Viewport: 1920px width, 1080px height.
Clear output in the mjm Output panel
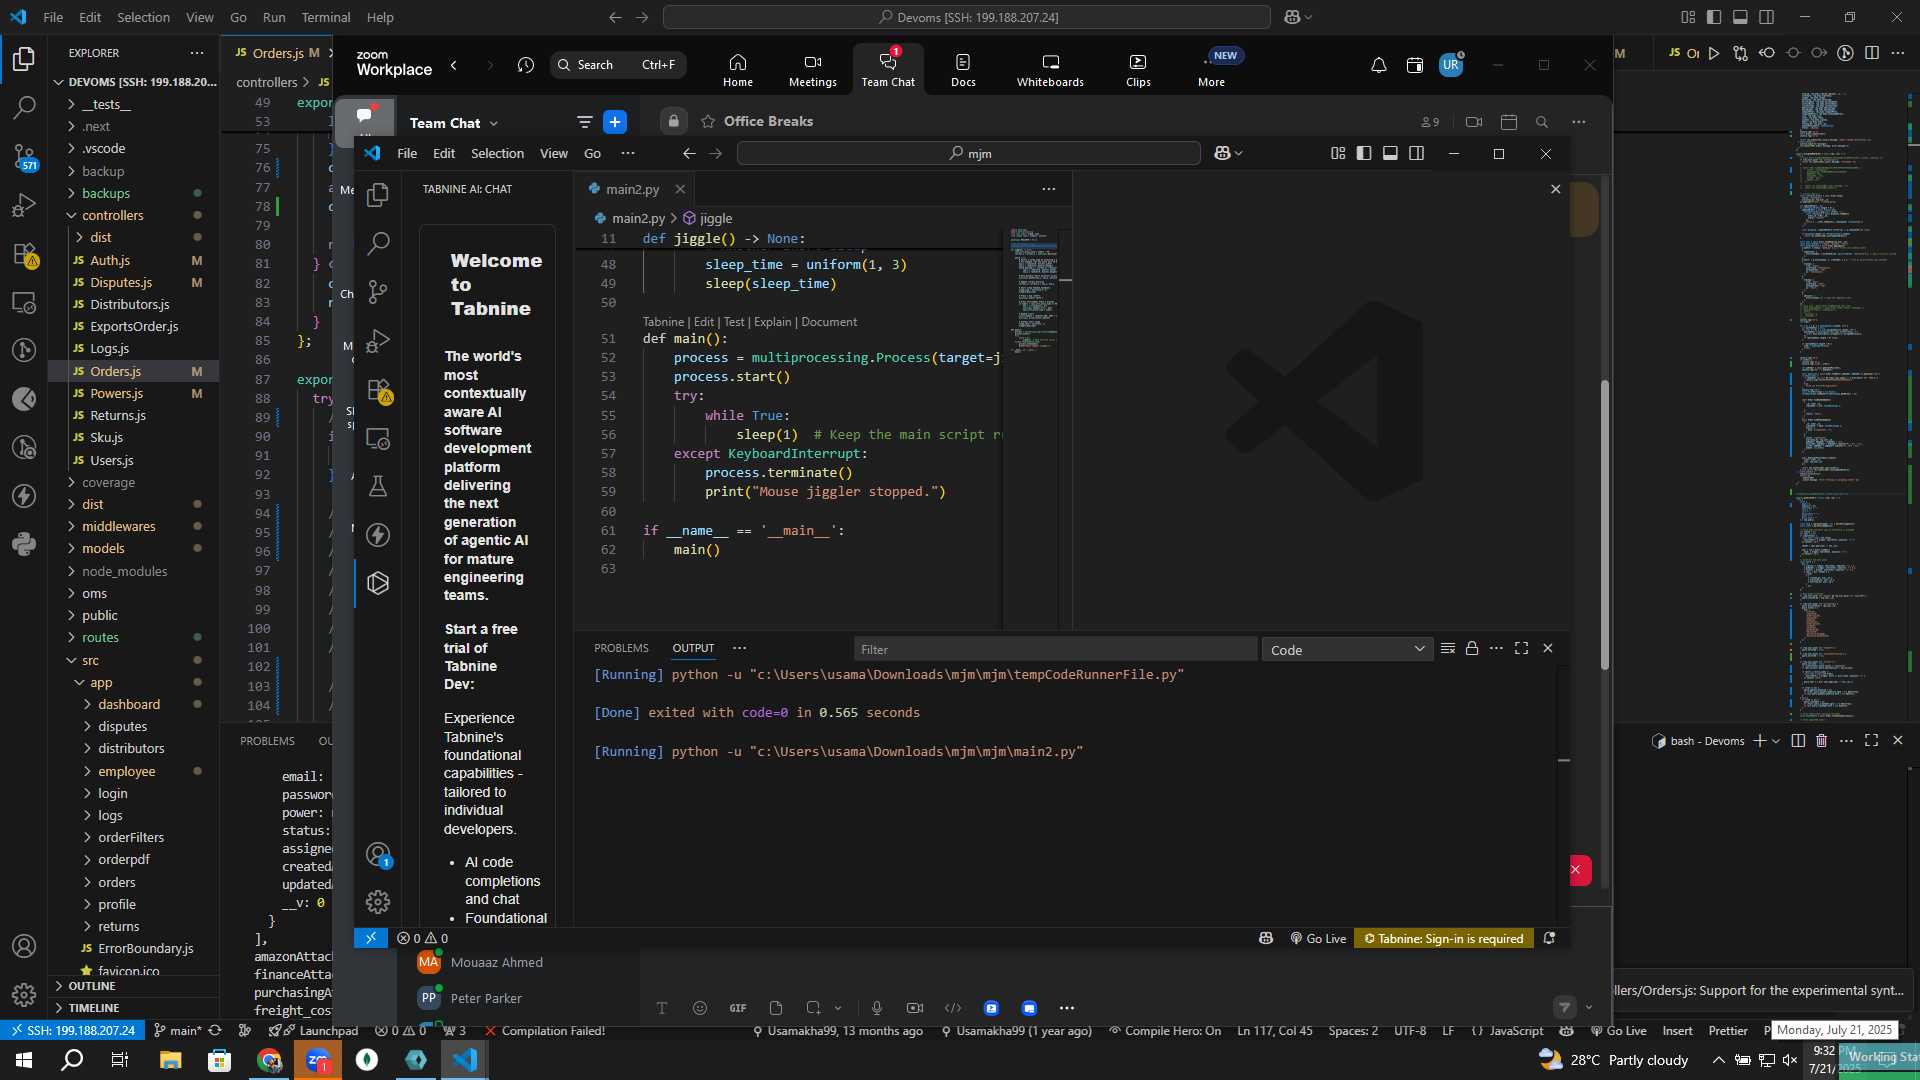tap(1447, 648)
